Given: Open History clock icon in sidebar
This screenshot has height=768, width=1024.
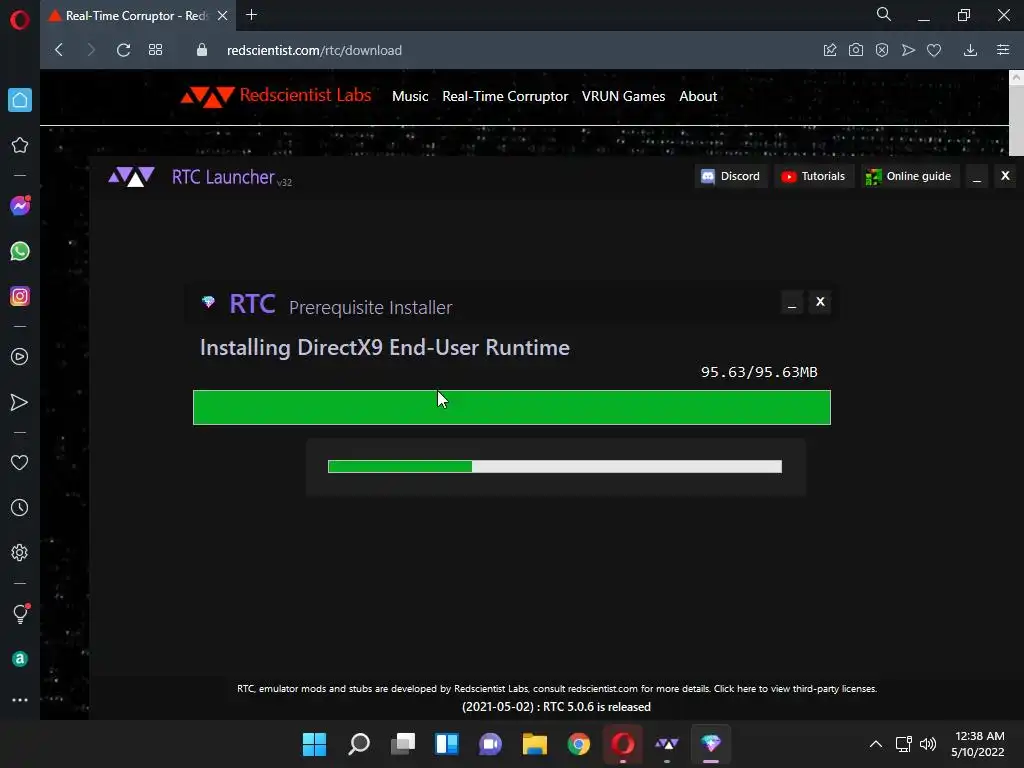Looking at the screenshot, I should pos(20,507).
